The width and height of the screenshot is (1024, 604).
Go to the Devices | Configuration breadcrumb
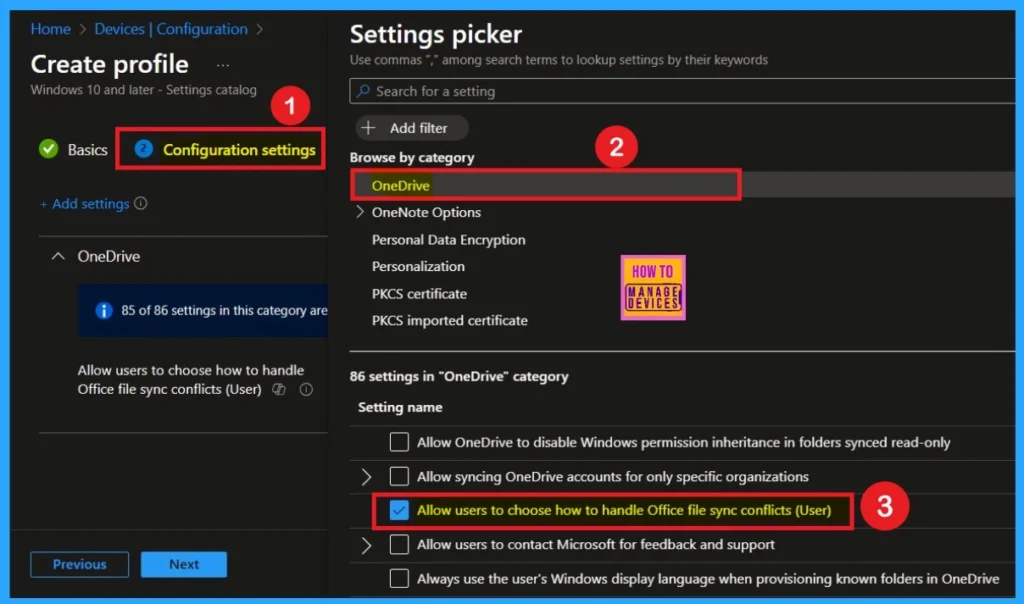[x=170, y=29]
